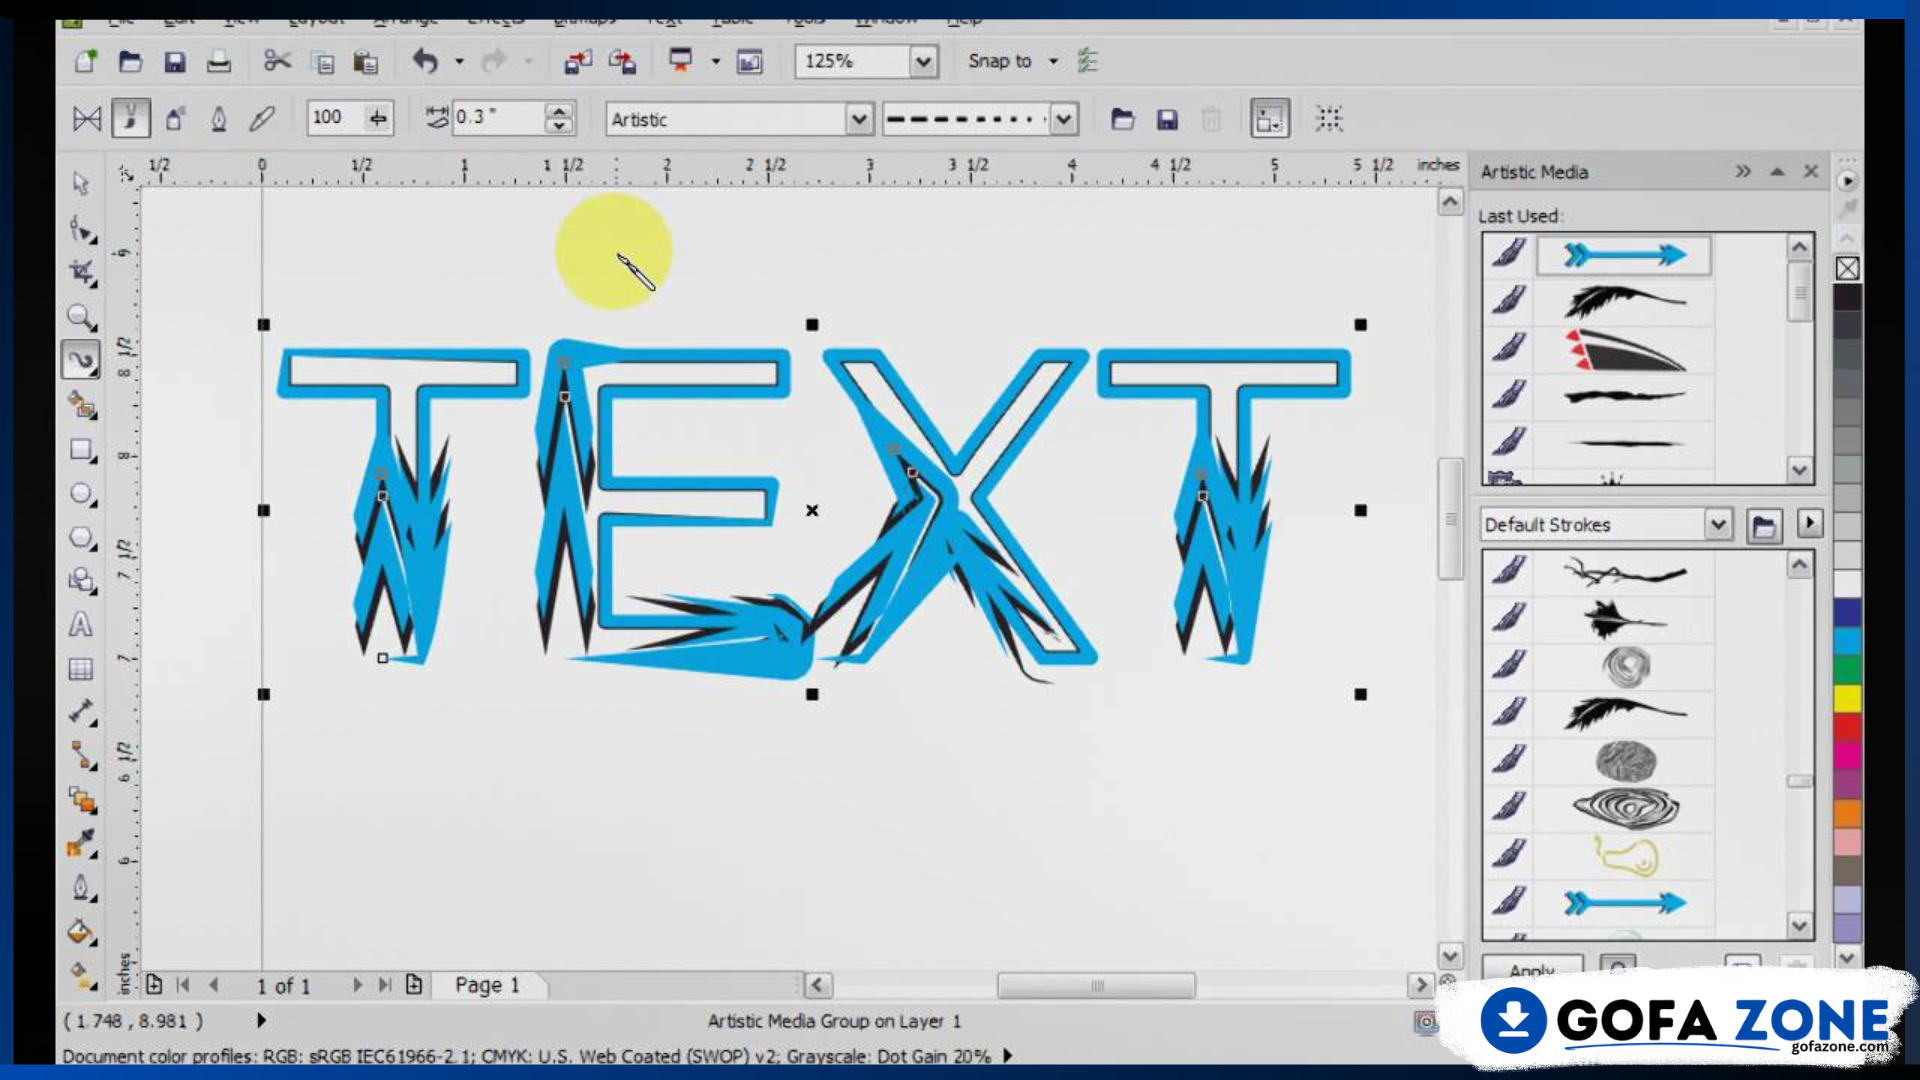This screenshot has height=1080, width=1920.
Task: Switch to the Page 1 tab
Action: tap(487, 985)
